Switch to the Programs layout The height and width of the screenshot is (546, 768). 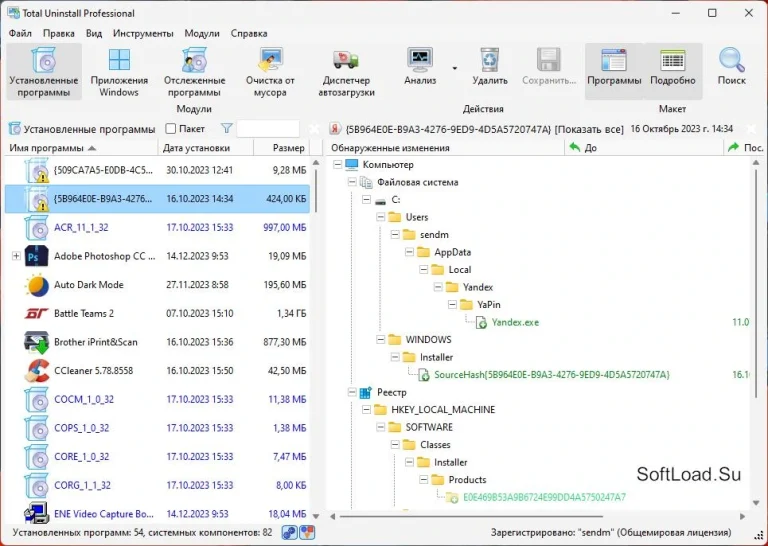614,71
